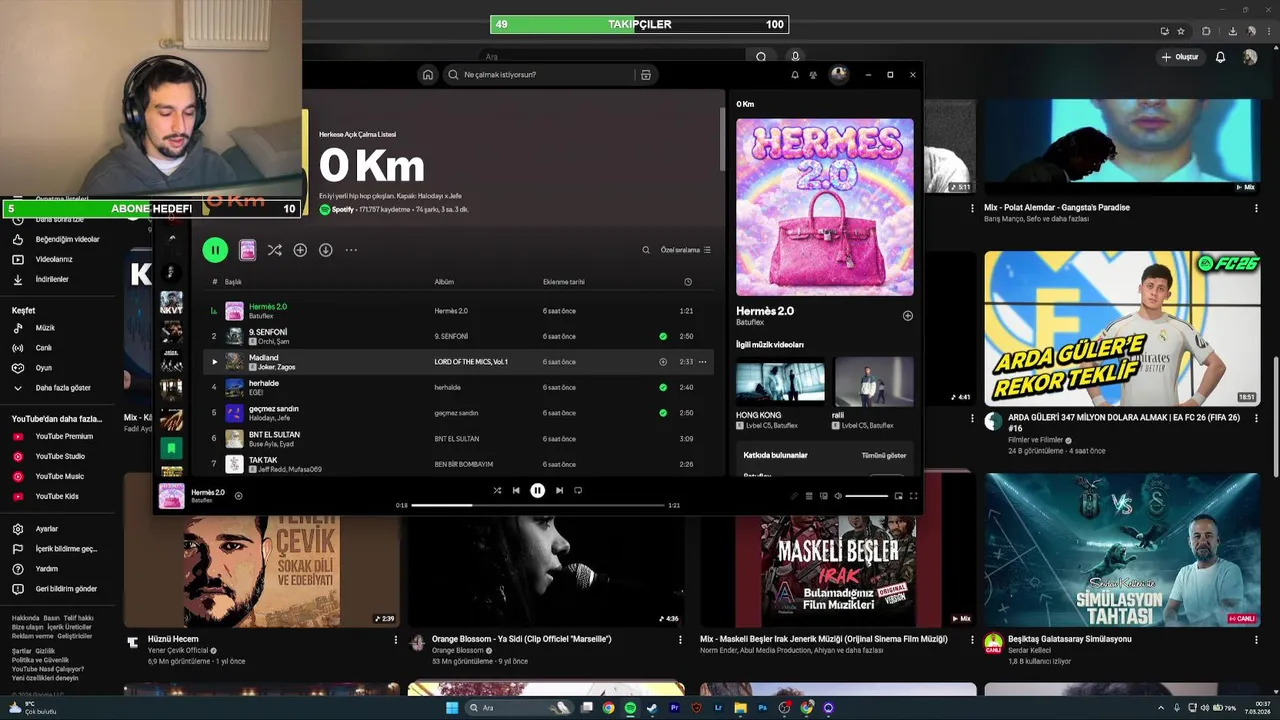Select BNT EL SULTAN track title

[274, 435]
